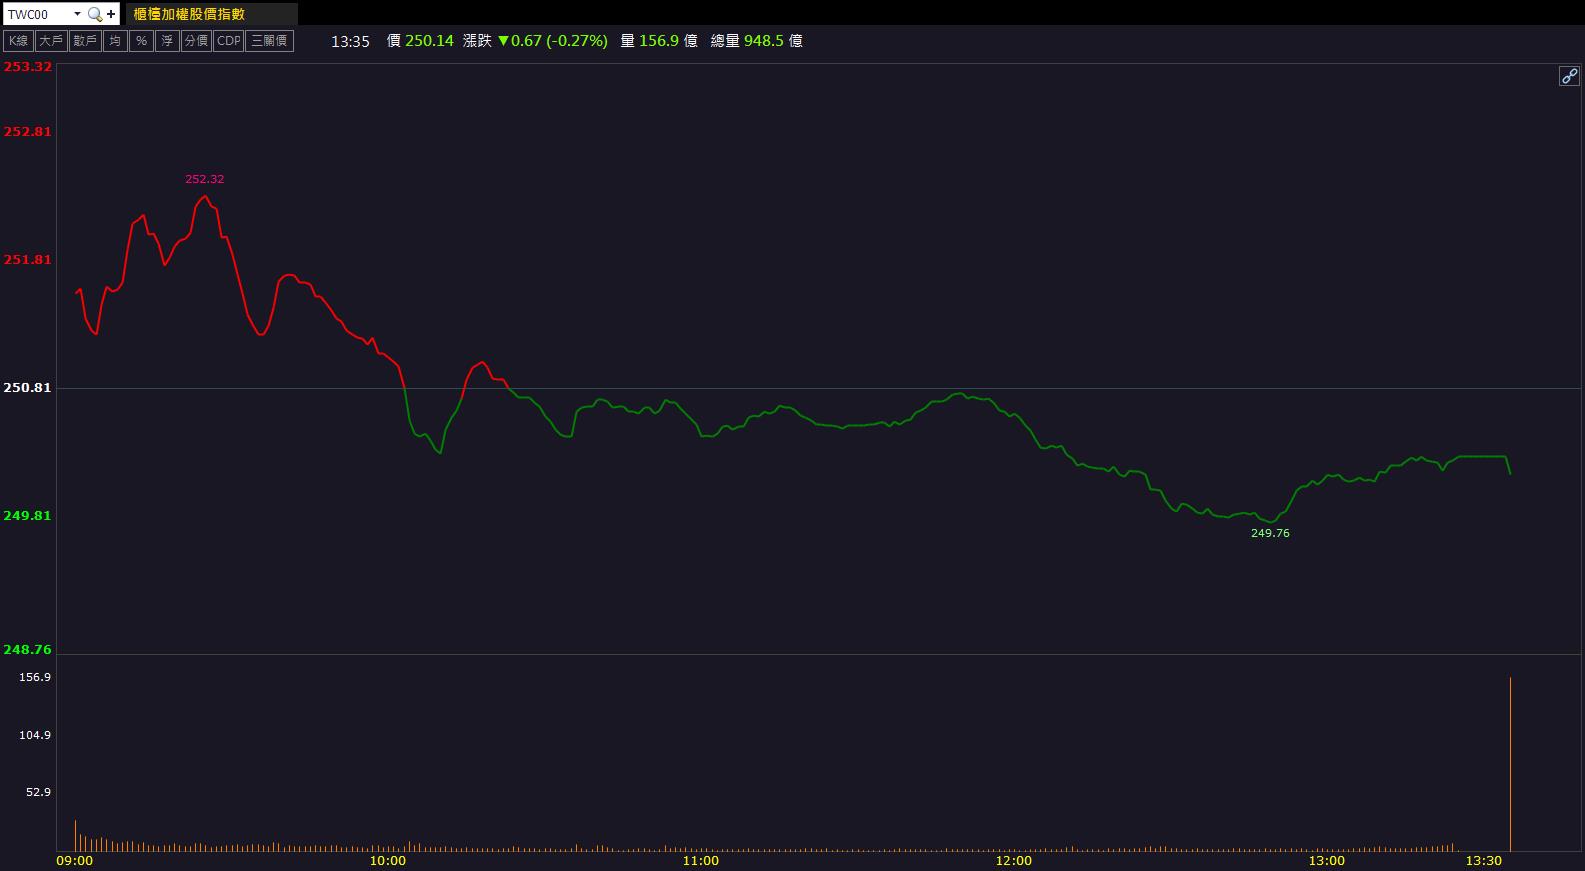1585x871 pixels.
Task: Select the 分價 price-volume button
Action: point(196,41)
